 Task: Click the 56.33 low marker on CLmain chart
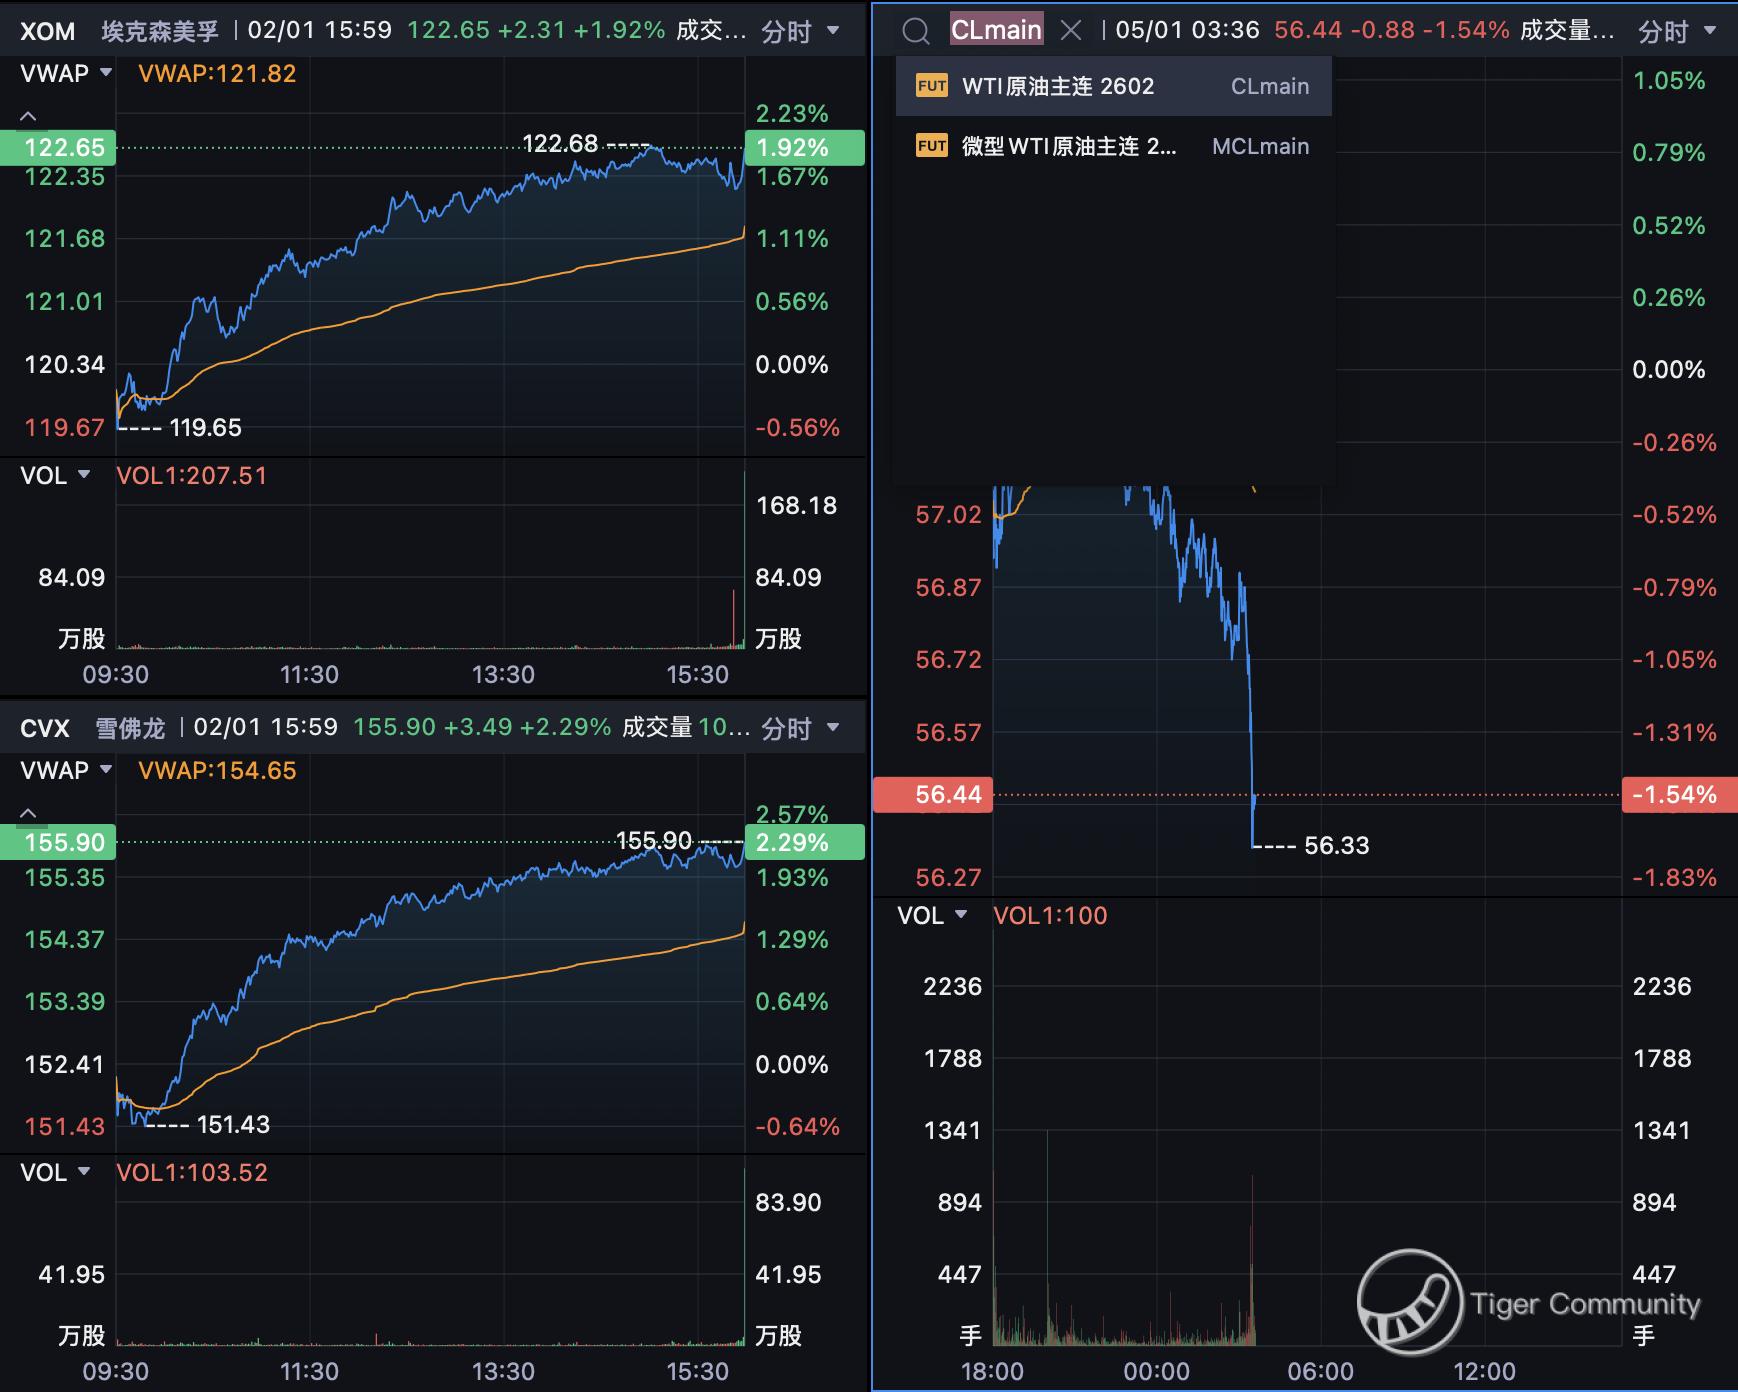[1337, 846]
